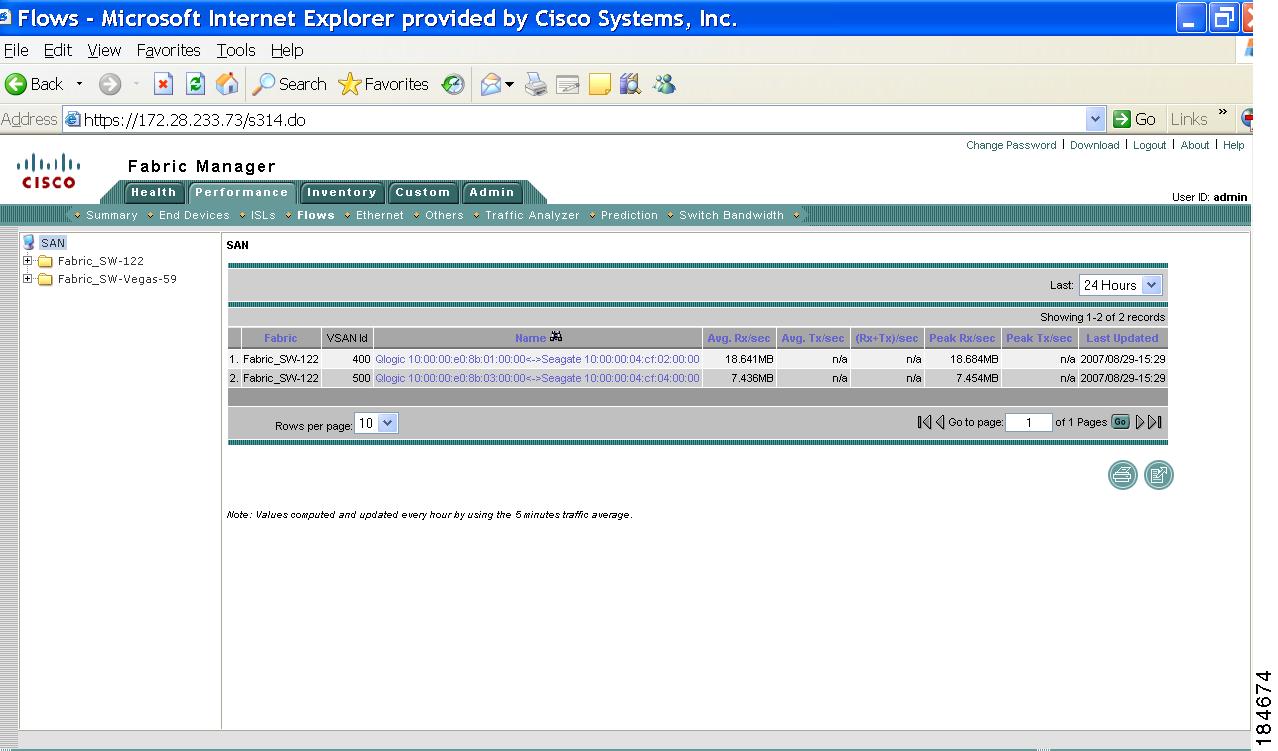The width and height of the screenshot is (1278, 751).
Task: Click the address bar URL field
Action: [x=574, y=120]
